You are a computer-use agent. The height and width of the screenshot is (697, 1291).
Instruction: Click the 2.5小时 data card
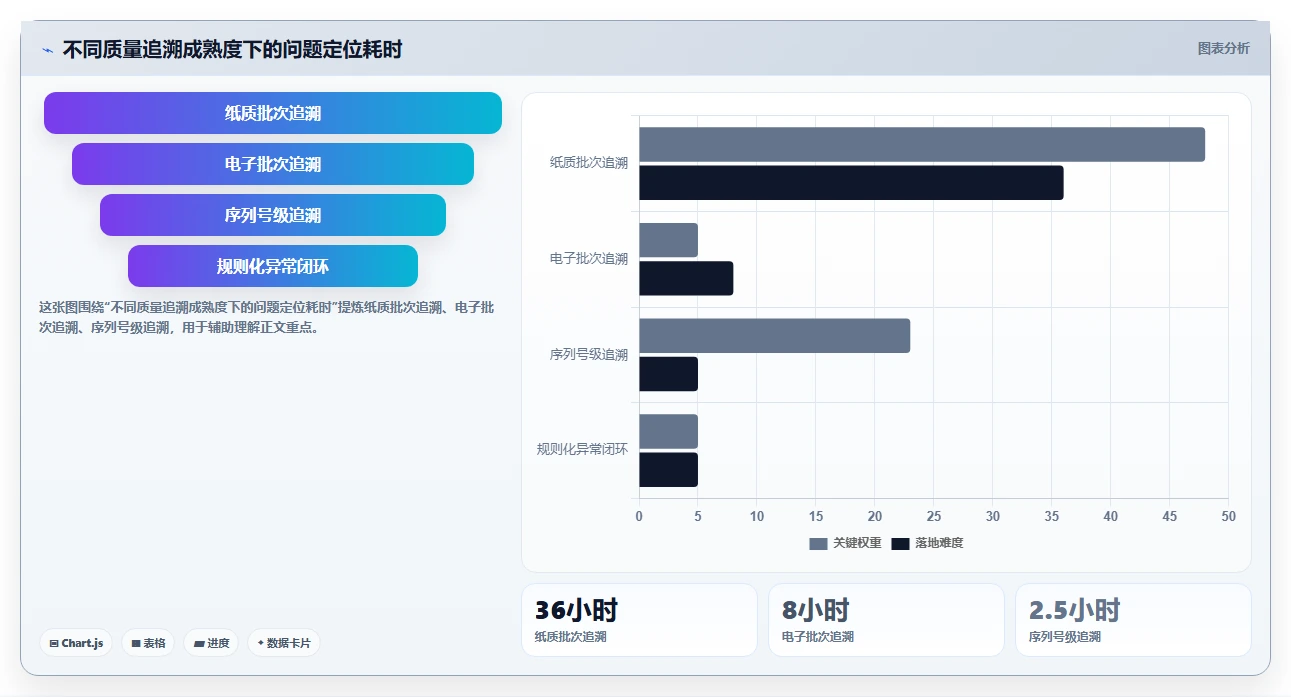1133,620
